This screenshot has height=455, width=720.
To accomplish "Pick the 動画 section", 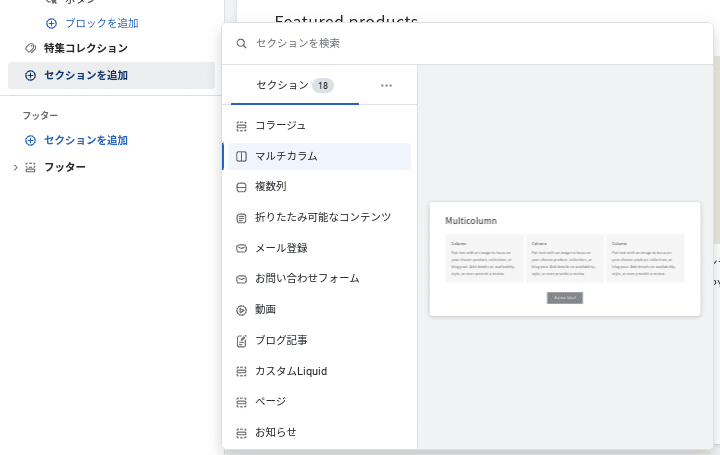I will pyautogui.click(x=319, y=310).
